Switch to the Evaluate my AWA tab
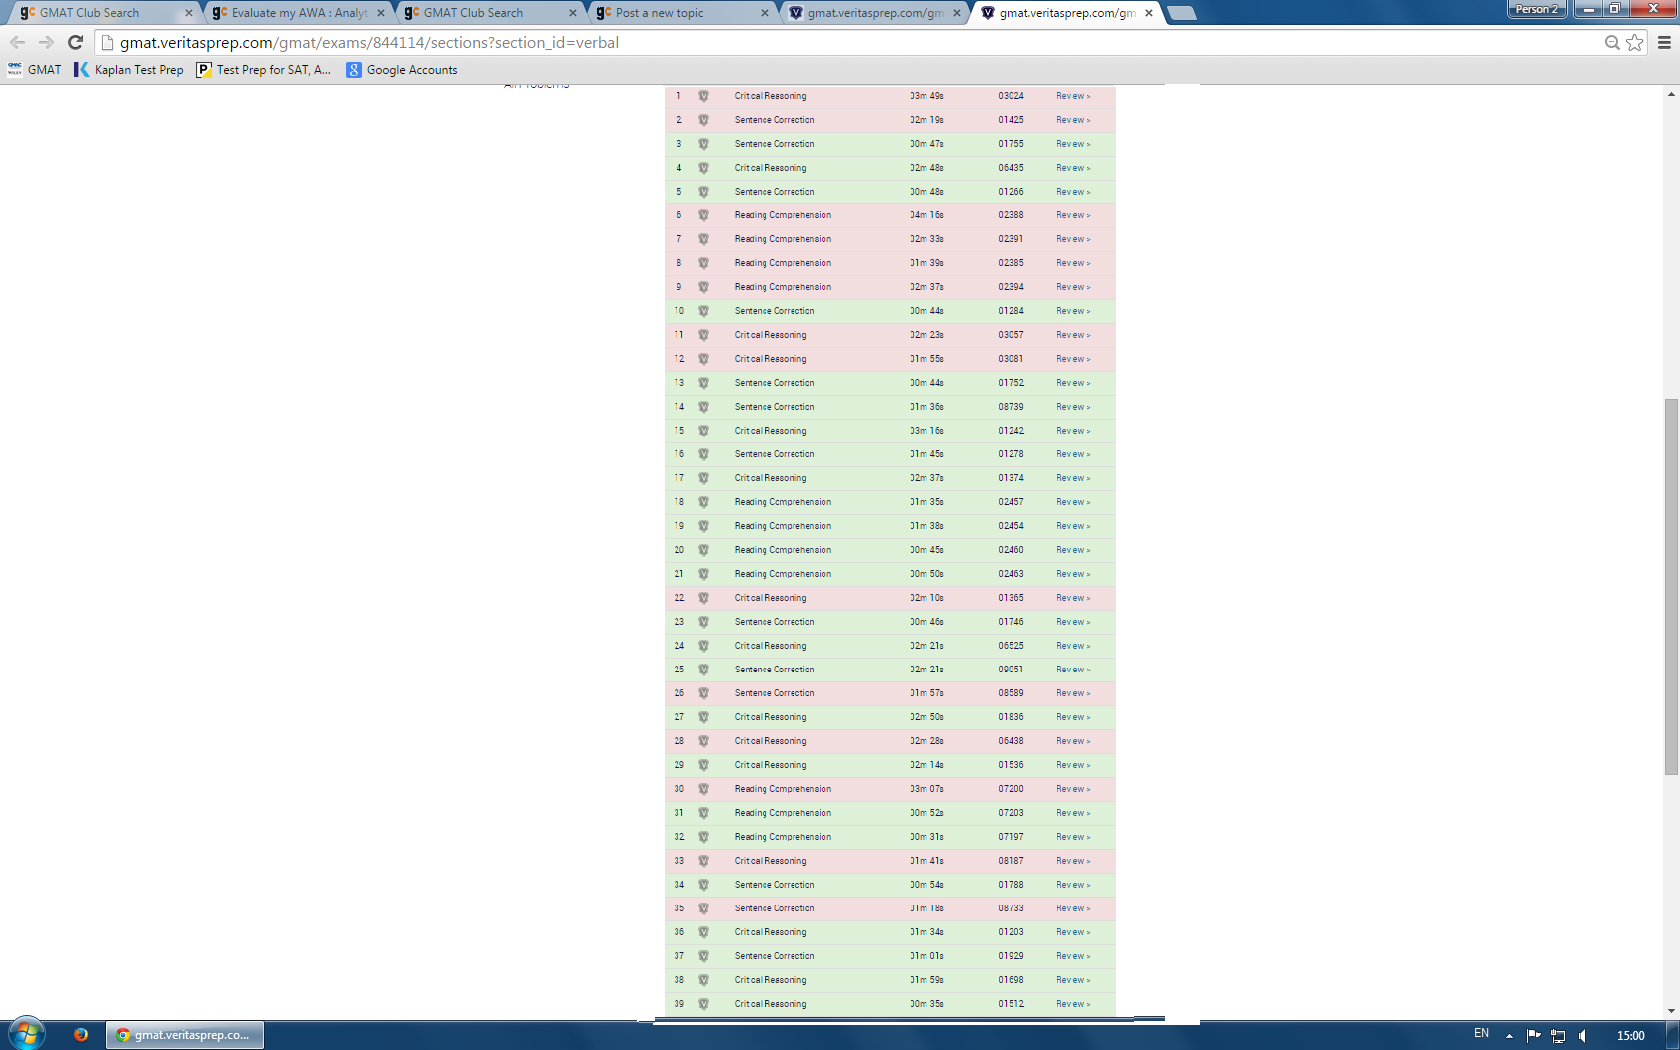The height and width of the screenshot is (1050, 1680). pyautogui.click(x=298, y=13)
